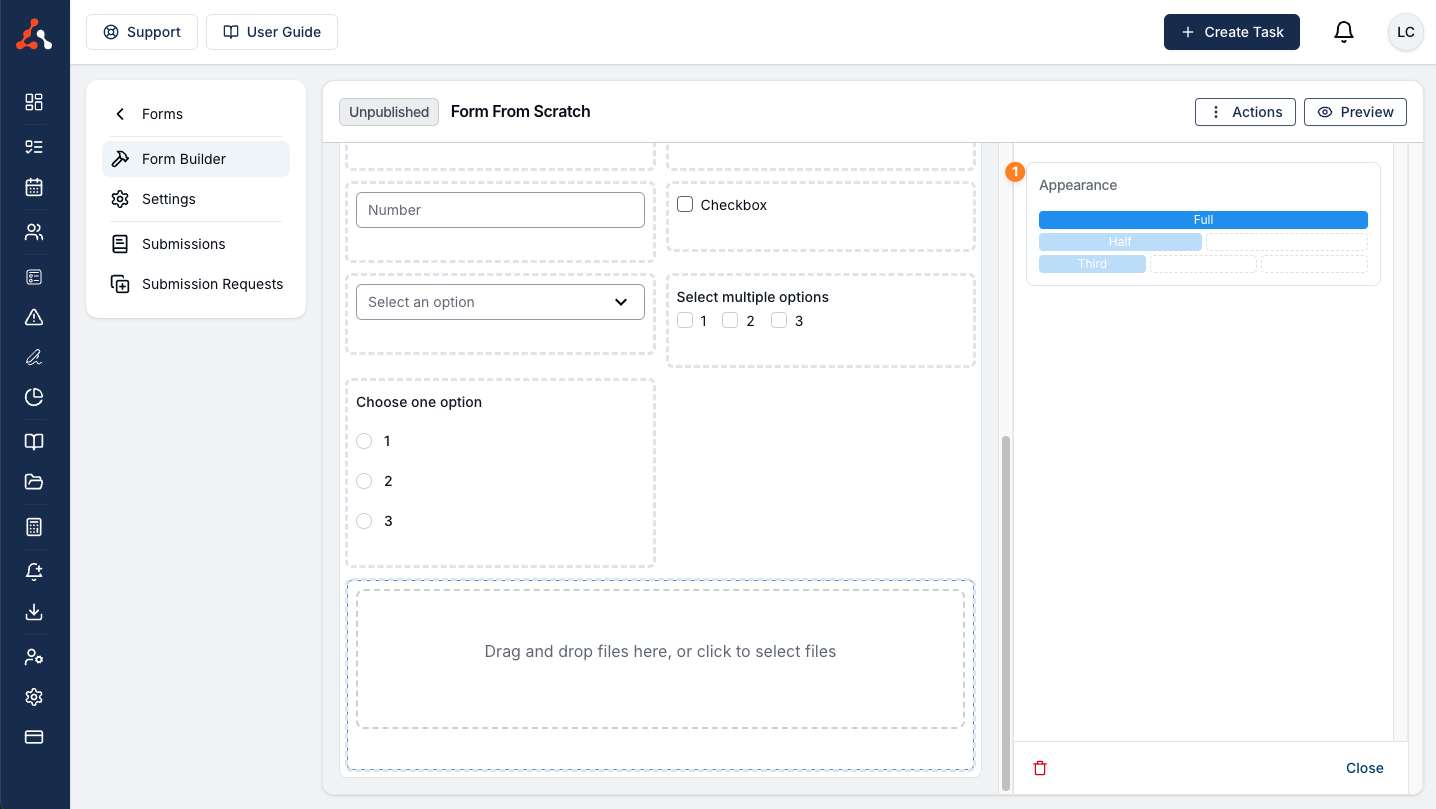Open the pie chart reports icon

point(34,397)
